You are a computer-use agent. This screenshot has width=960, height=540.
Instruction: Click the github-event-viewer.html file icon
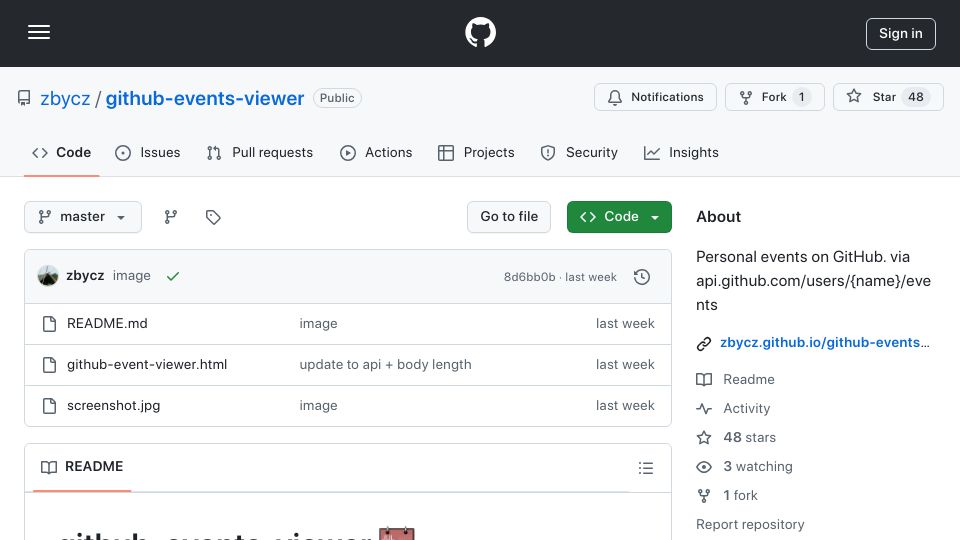(x=50, y=365)
